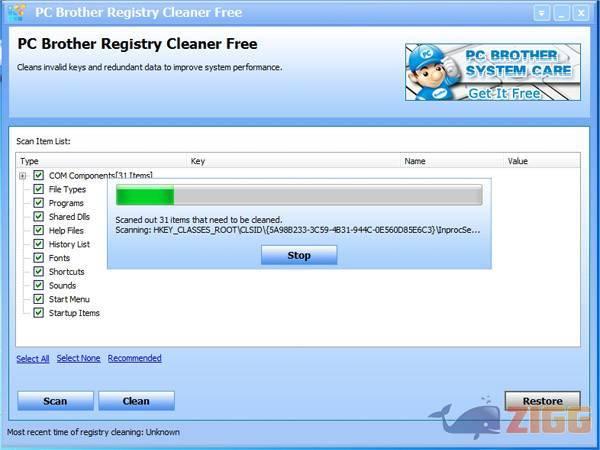The image size is (600, 450).
Task: Click the Name column header
Action: pos(453,161)
